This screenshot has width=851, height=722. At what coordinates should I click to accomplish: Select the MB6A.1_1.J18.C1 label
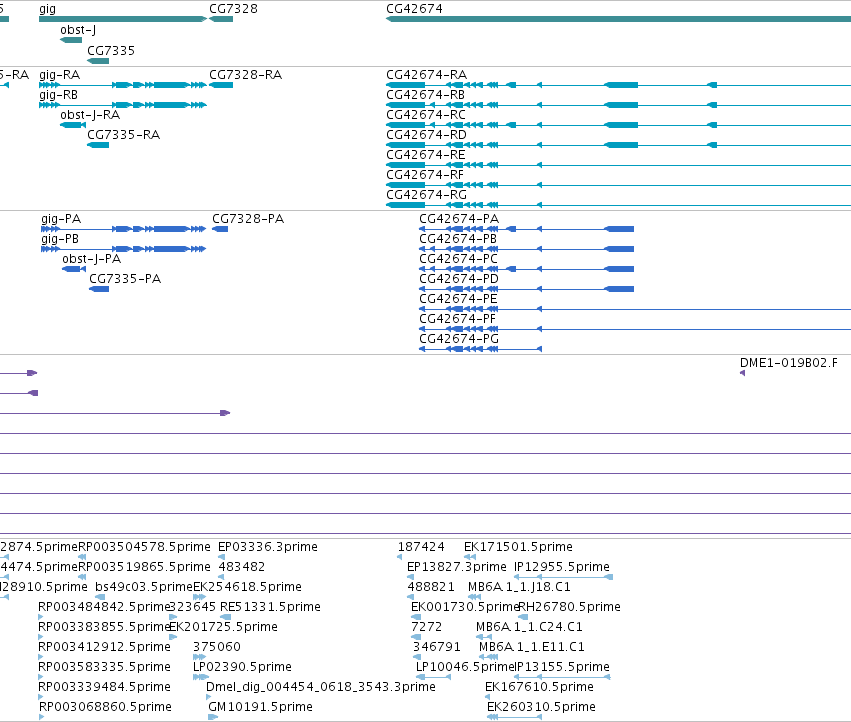click(x=519, y=587)
